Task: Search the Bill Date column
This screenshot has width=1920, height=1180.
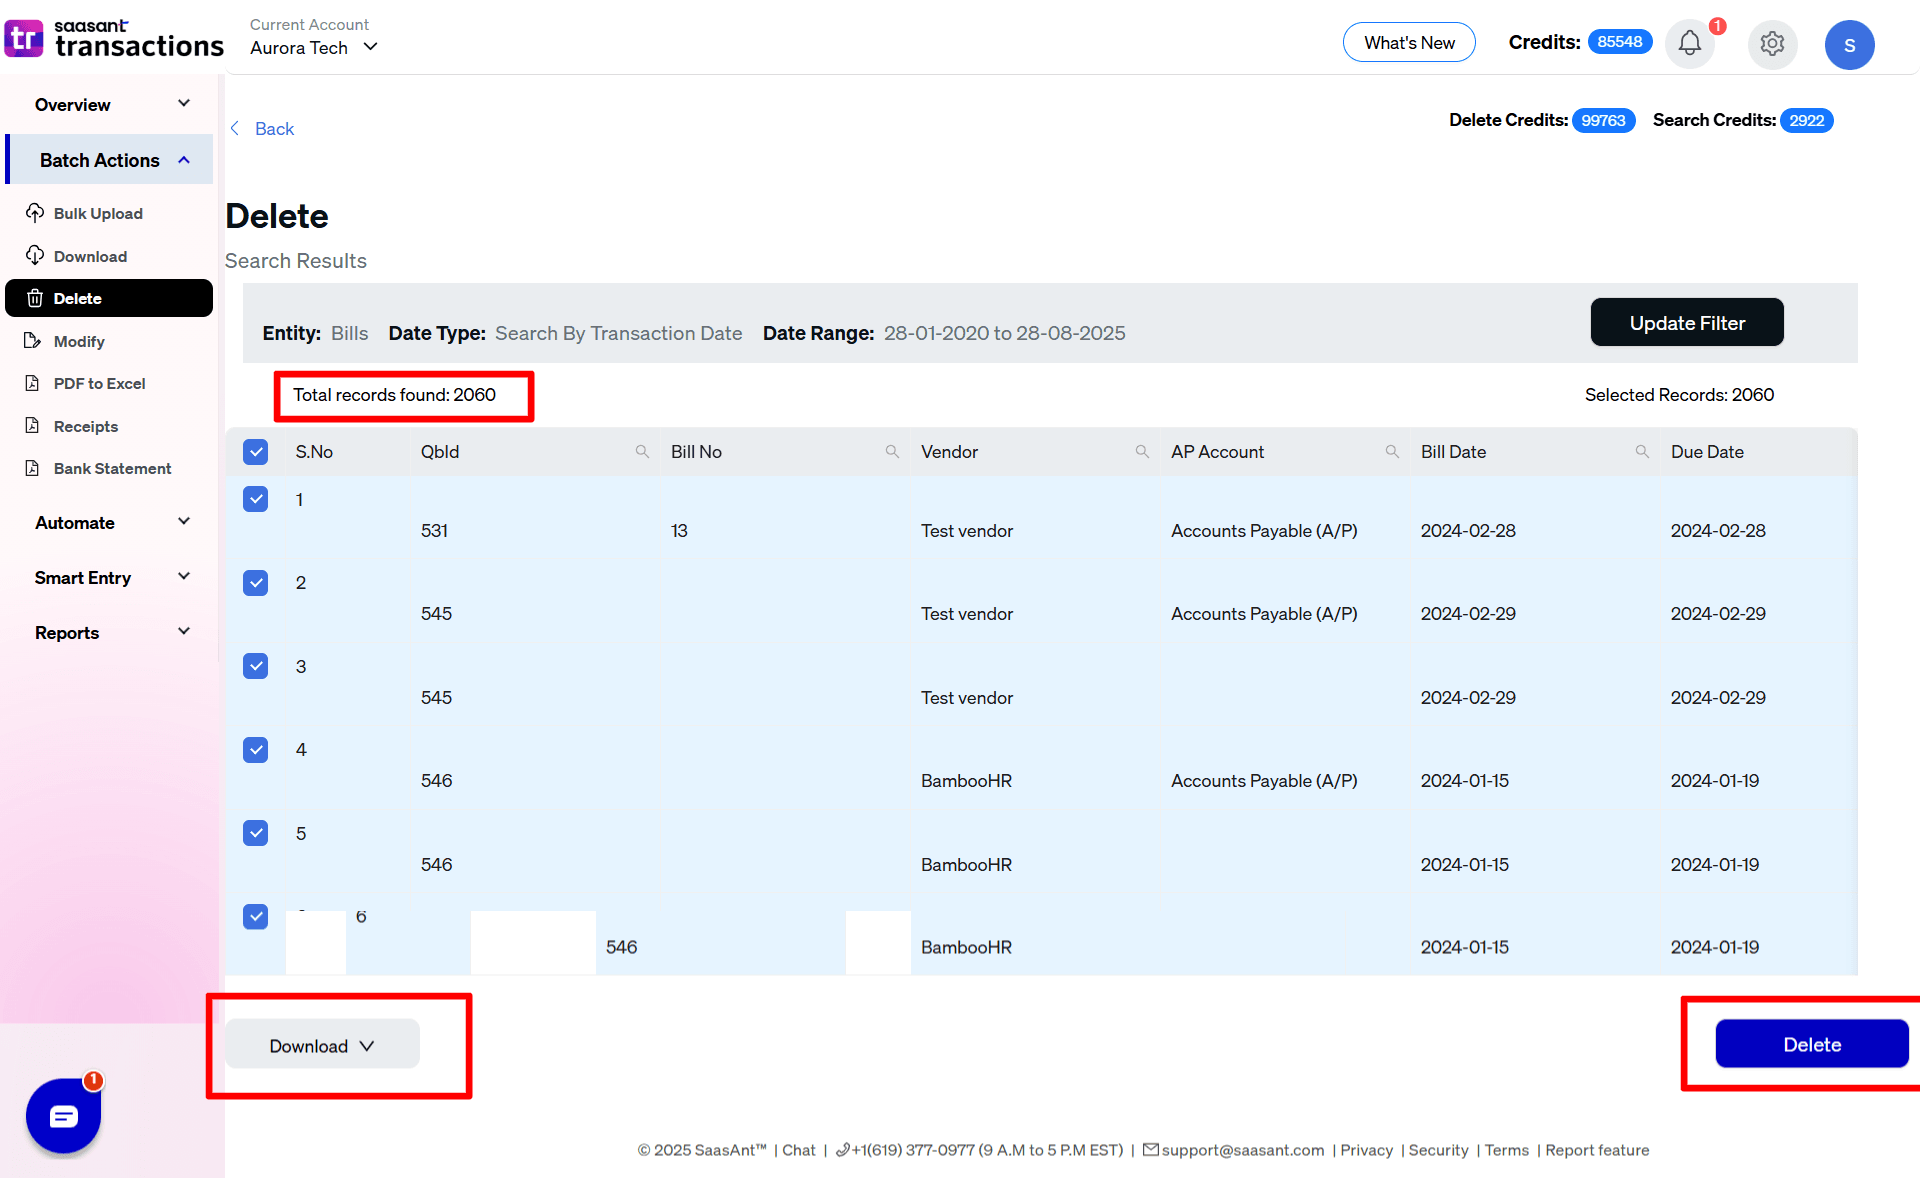Action: [x=1642, y=452]
